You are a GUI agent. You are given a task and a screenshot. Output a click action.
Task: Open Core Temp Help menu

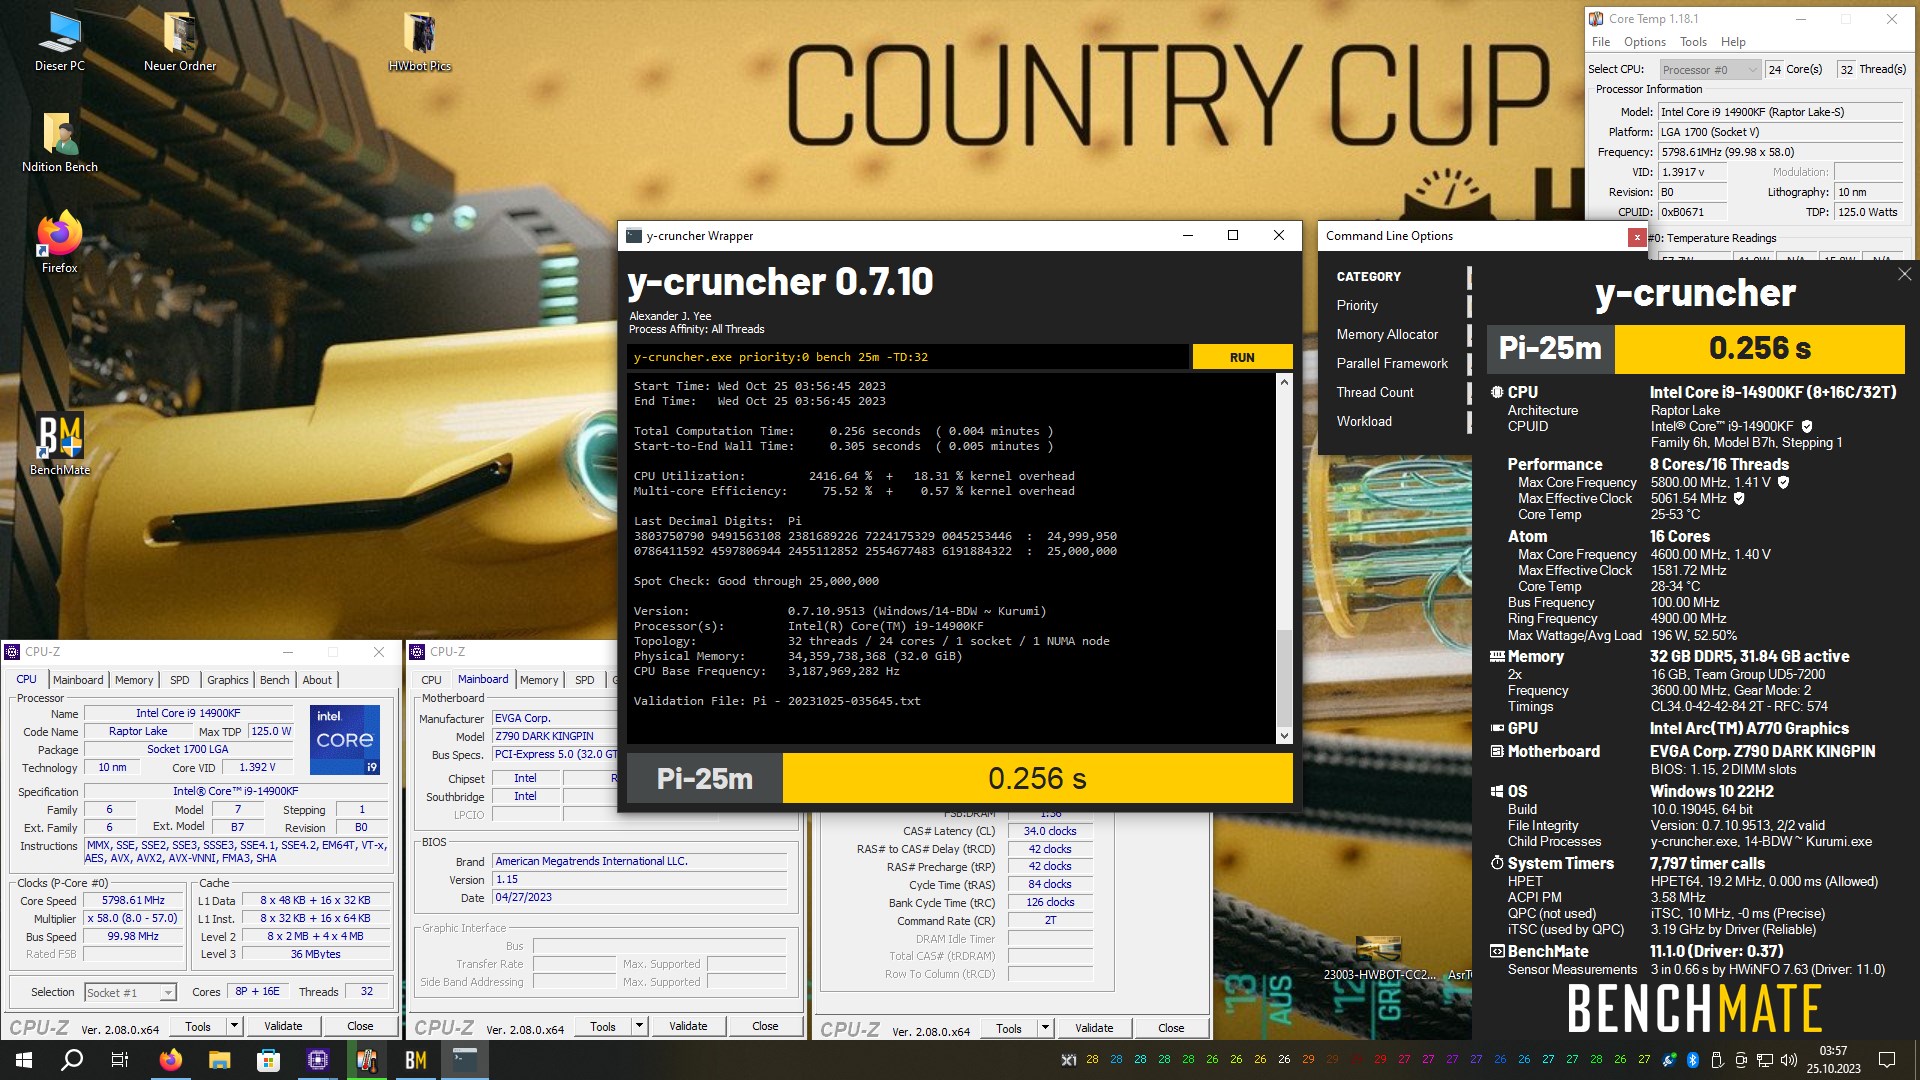[1733, 42]
